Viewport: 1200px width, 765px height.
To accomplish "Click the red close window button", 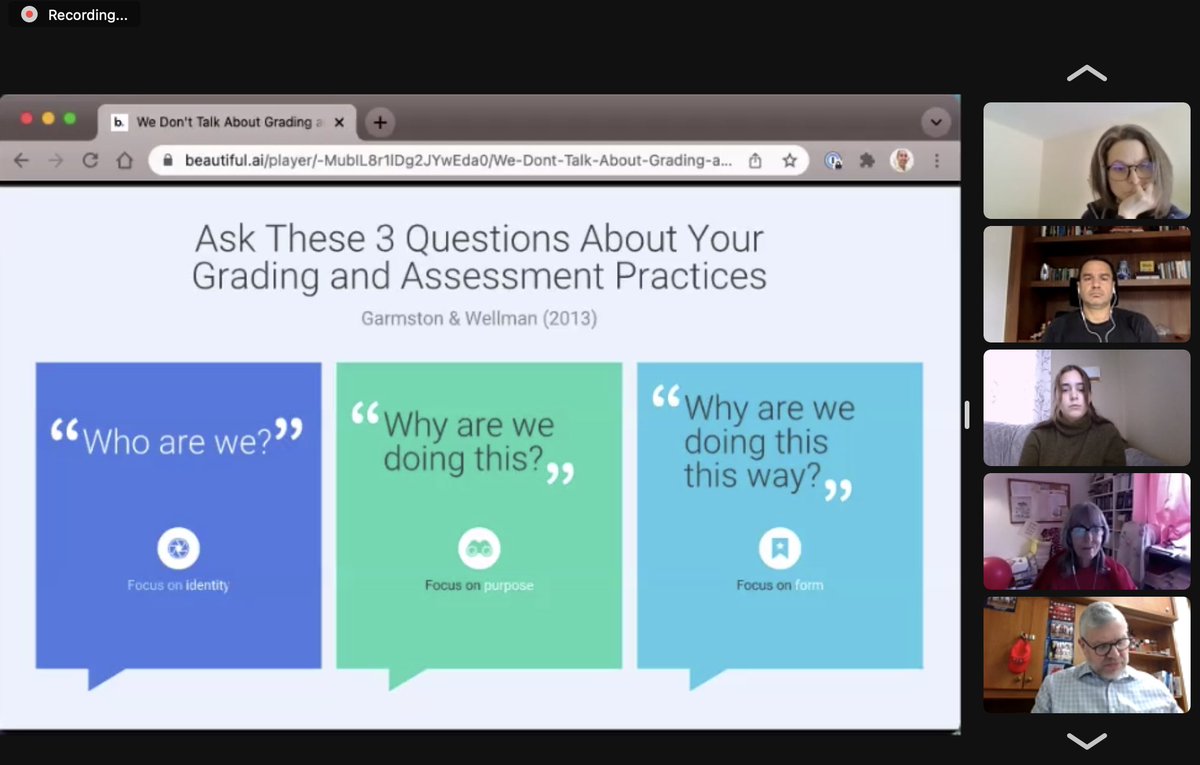I will click(27, 118).
